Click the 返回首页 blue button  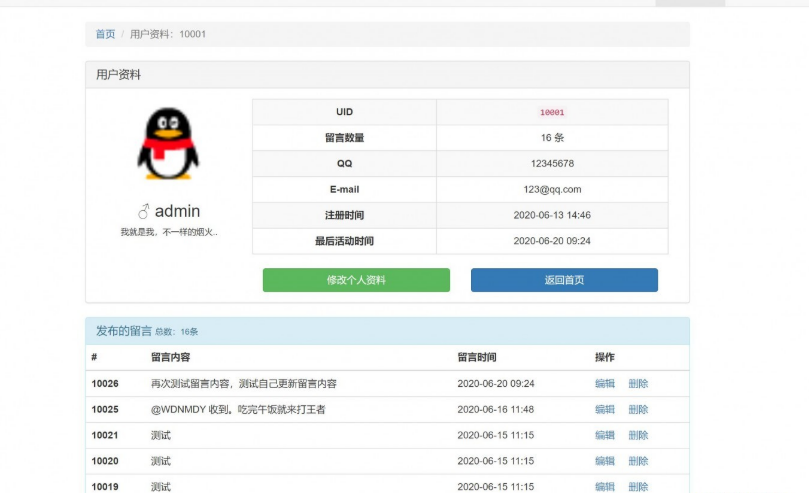(x=564, y=280)
